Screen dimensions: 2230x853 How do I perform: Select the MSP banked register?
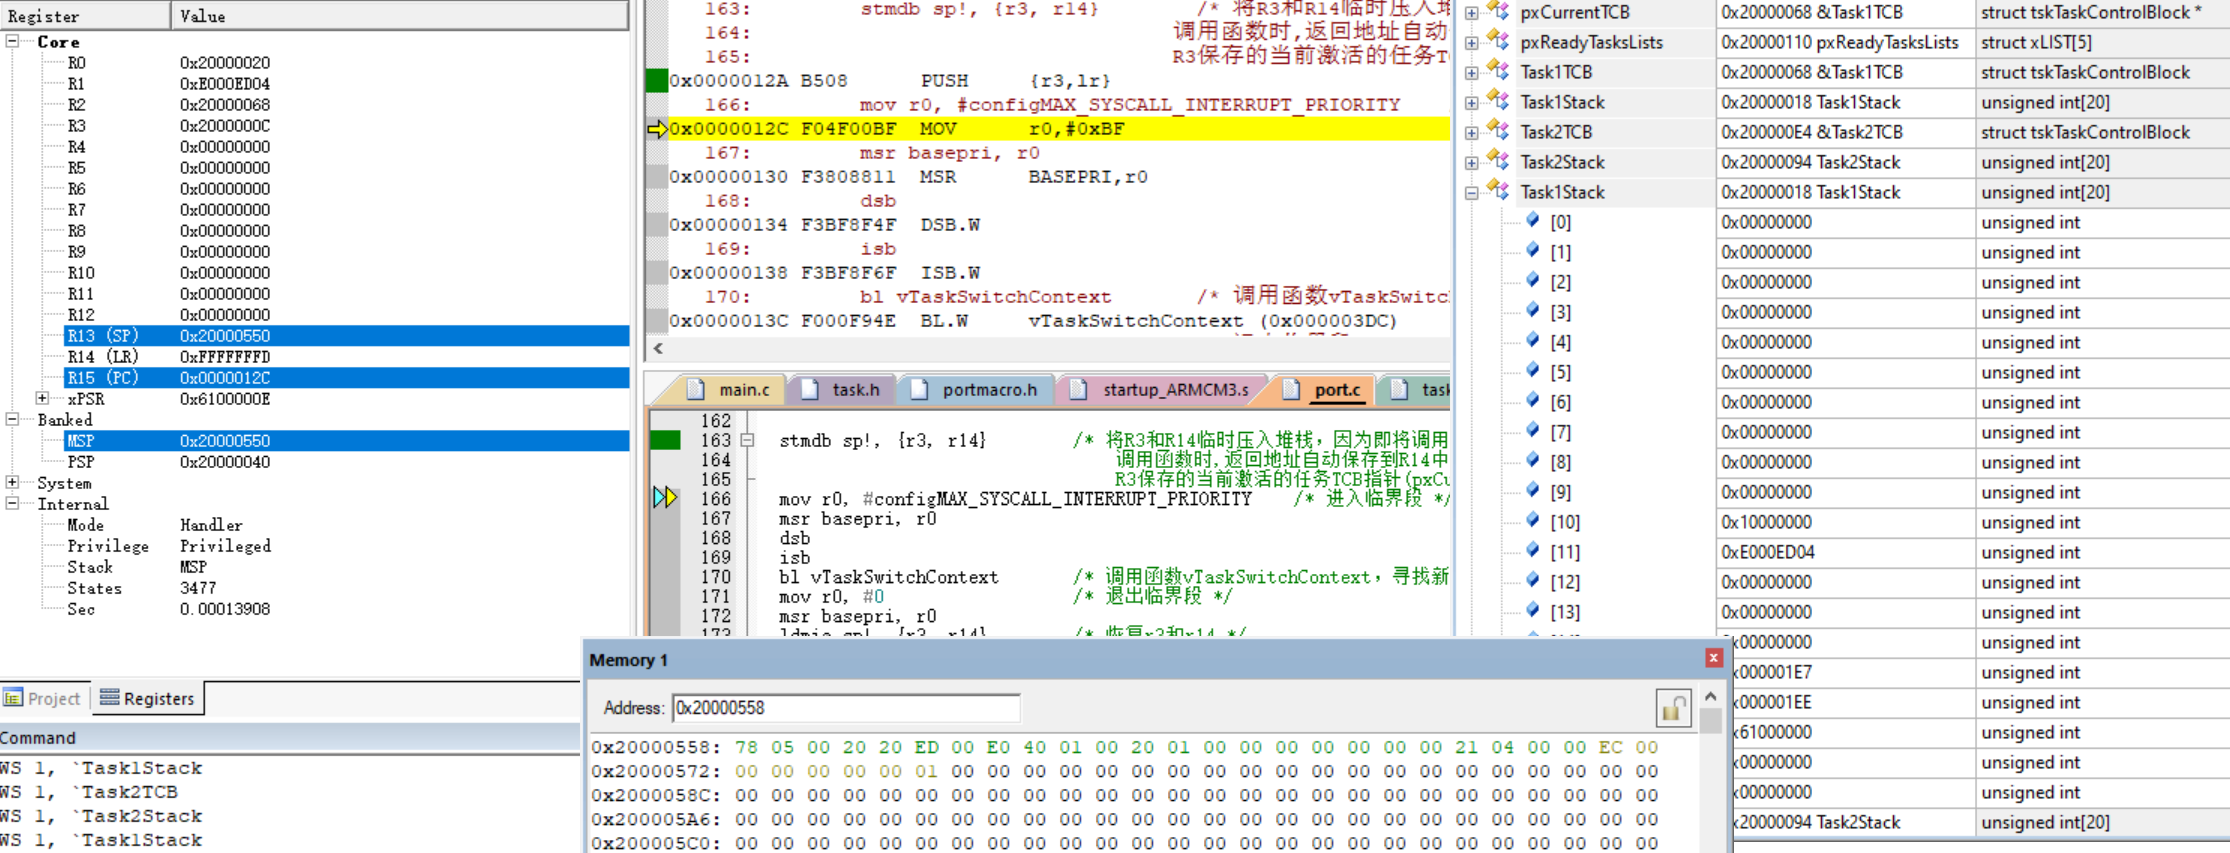347,441
